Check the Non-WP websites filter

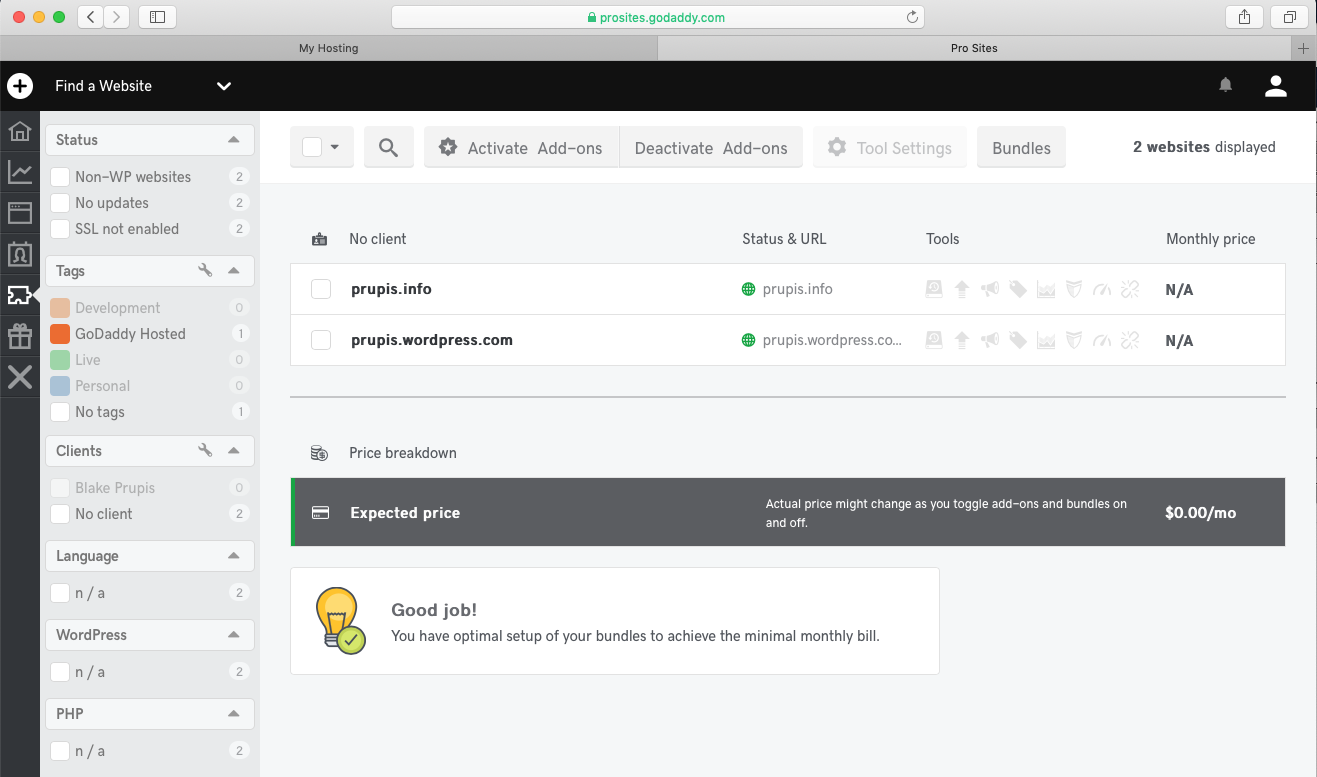[x=60, y=177]
